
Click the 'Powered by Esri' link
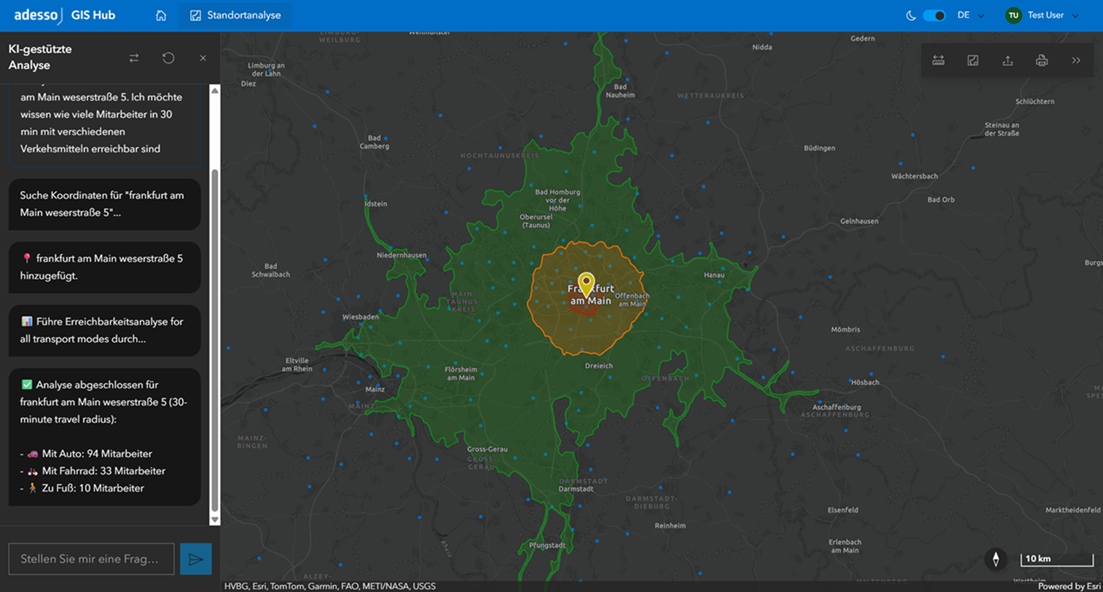coord(1069,586)
